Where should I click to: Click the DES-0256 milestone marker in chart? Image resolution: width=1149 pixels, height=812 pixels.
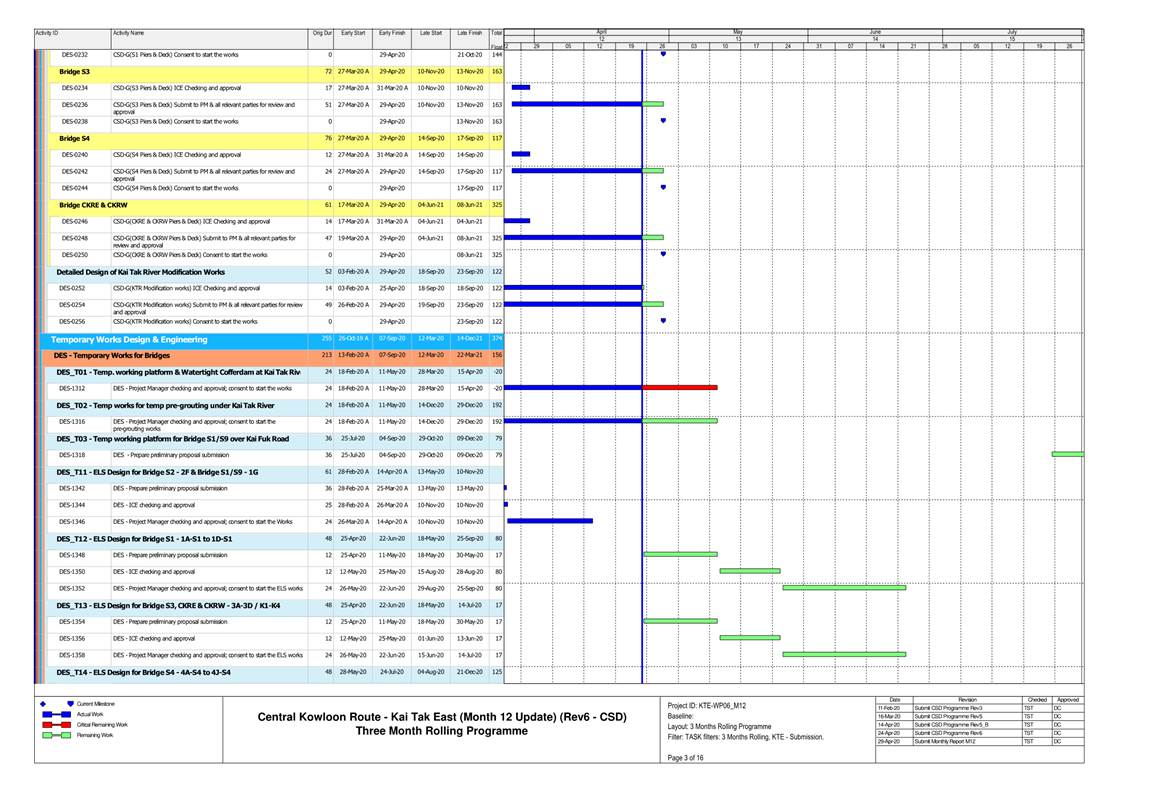tap(663, 322)
